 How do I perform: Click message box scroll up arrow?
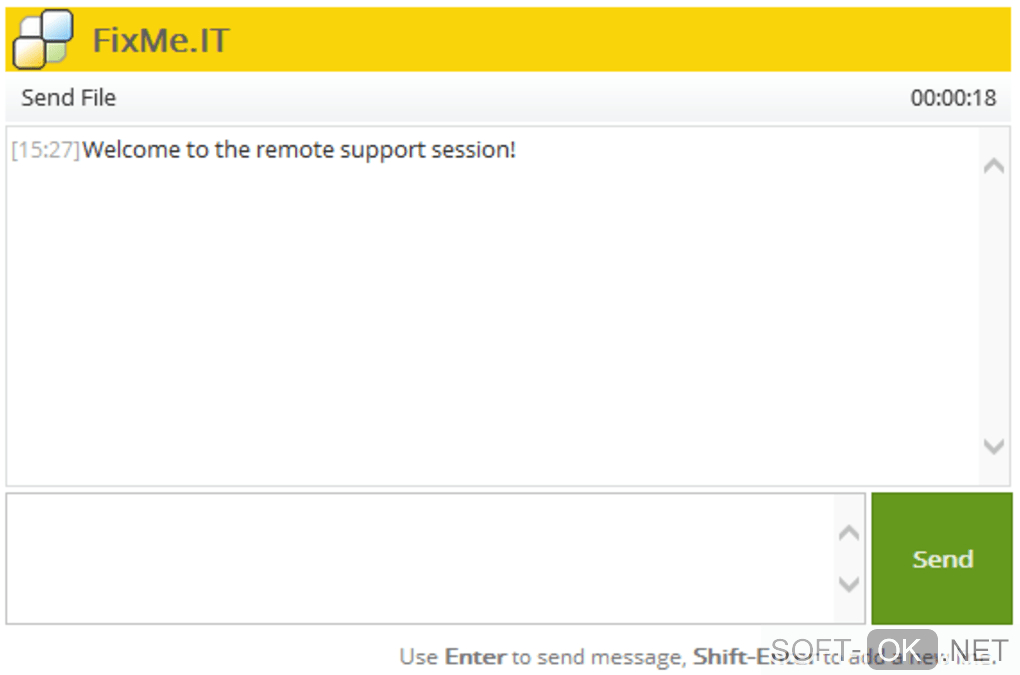click(849, 533)
